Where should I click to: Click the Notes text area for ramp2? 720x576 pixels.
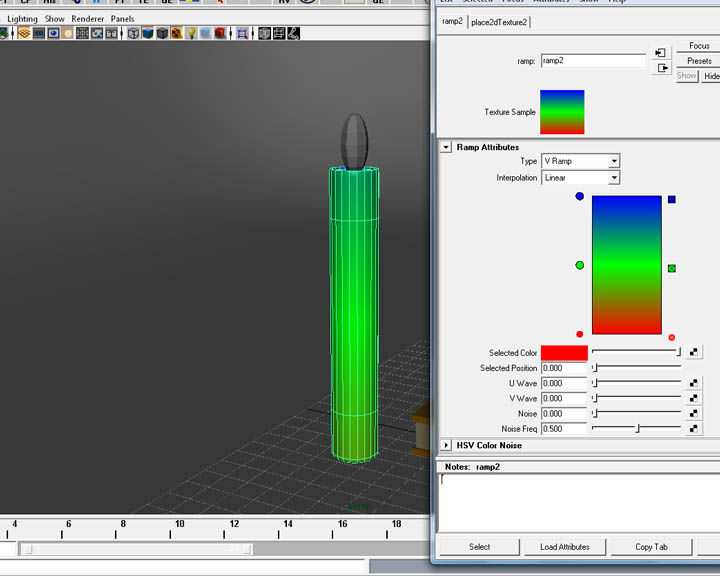pyautogui.click(x=579, y=503)
